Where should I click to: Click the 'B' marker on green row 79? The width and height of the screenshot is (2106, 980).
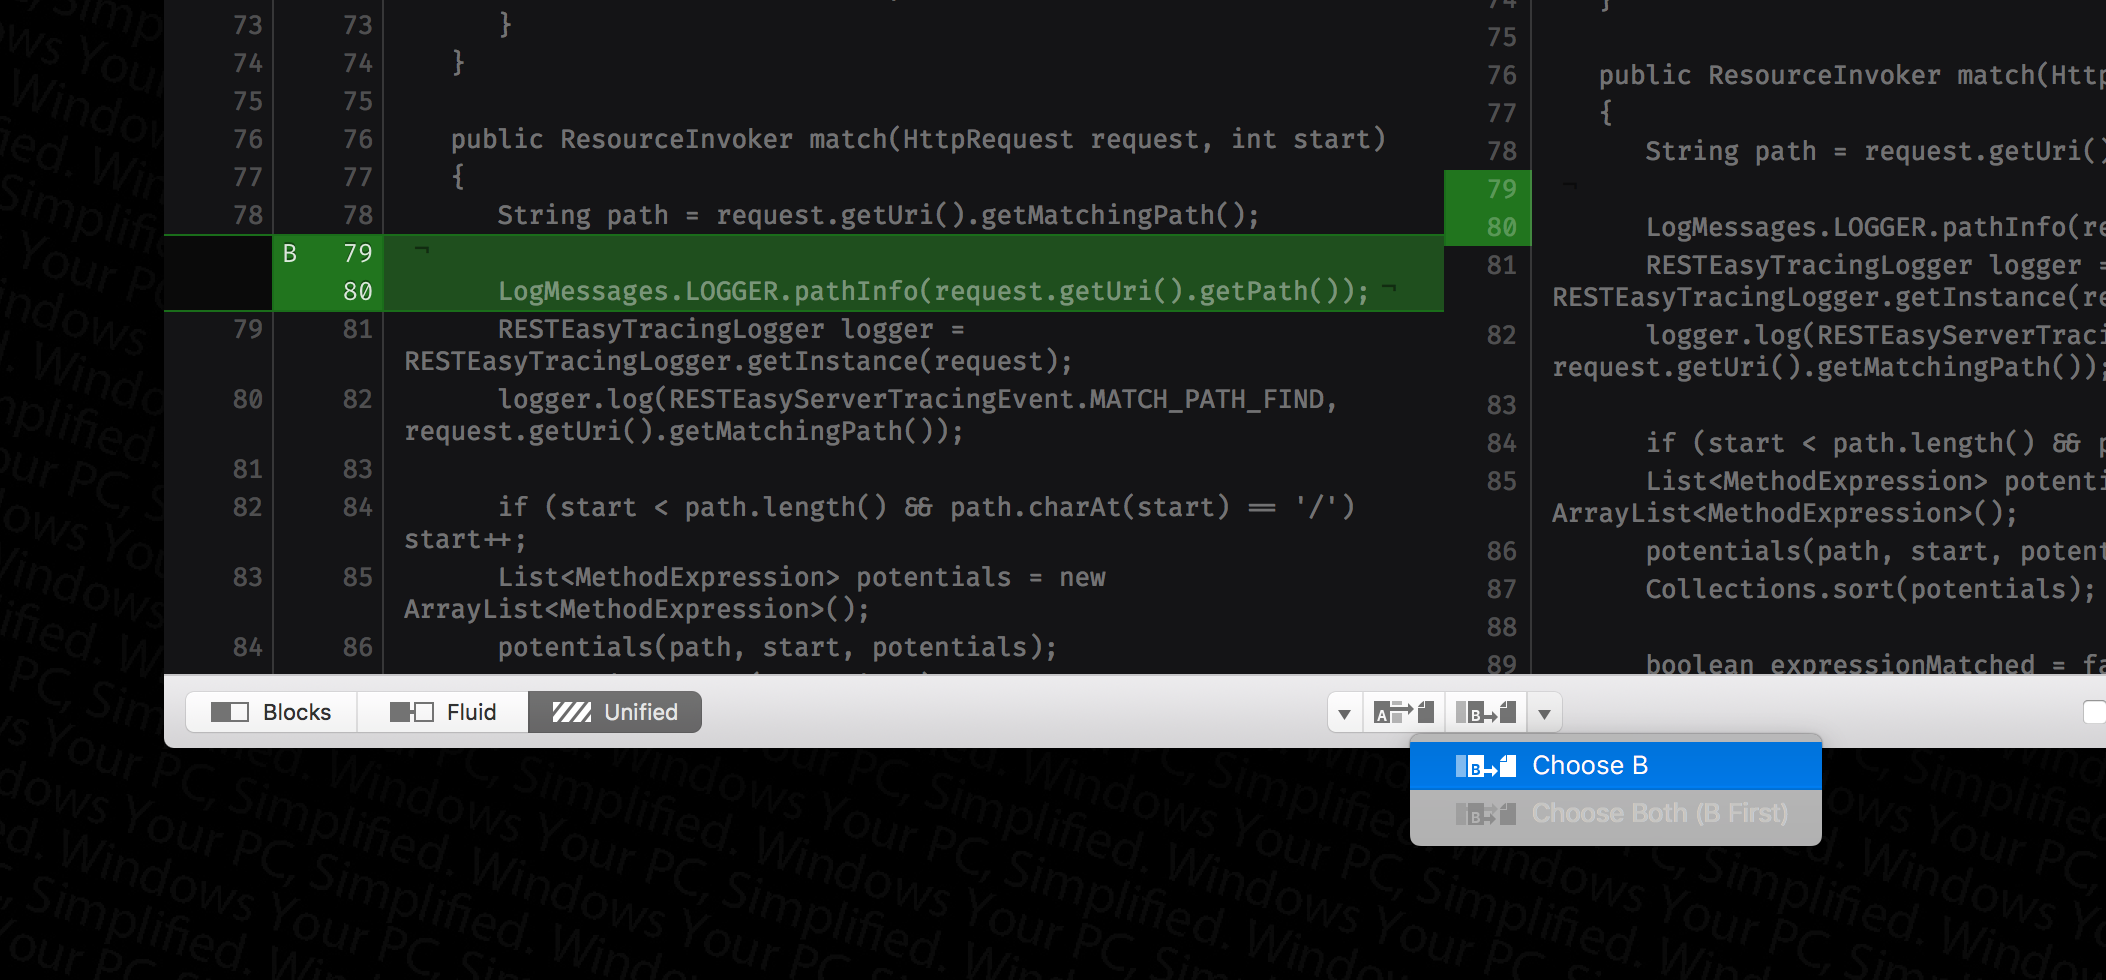290,254
